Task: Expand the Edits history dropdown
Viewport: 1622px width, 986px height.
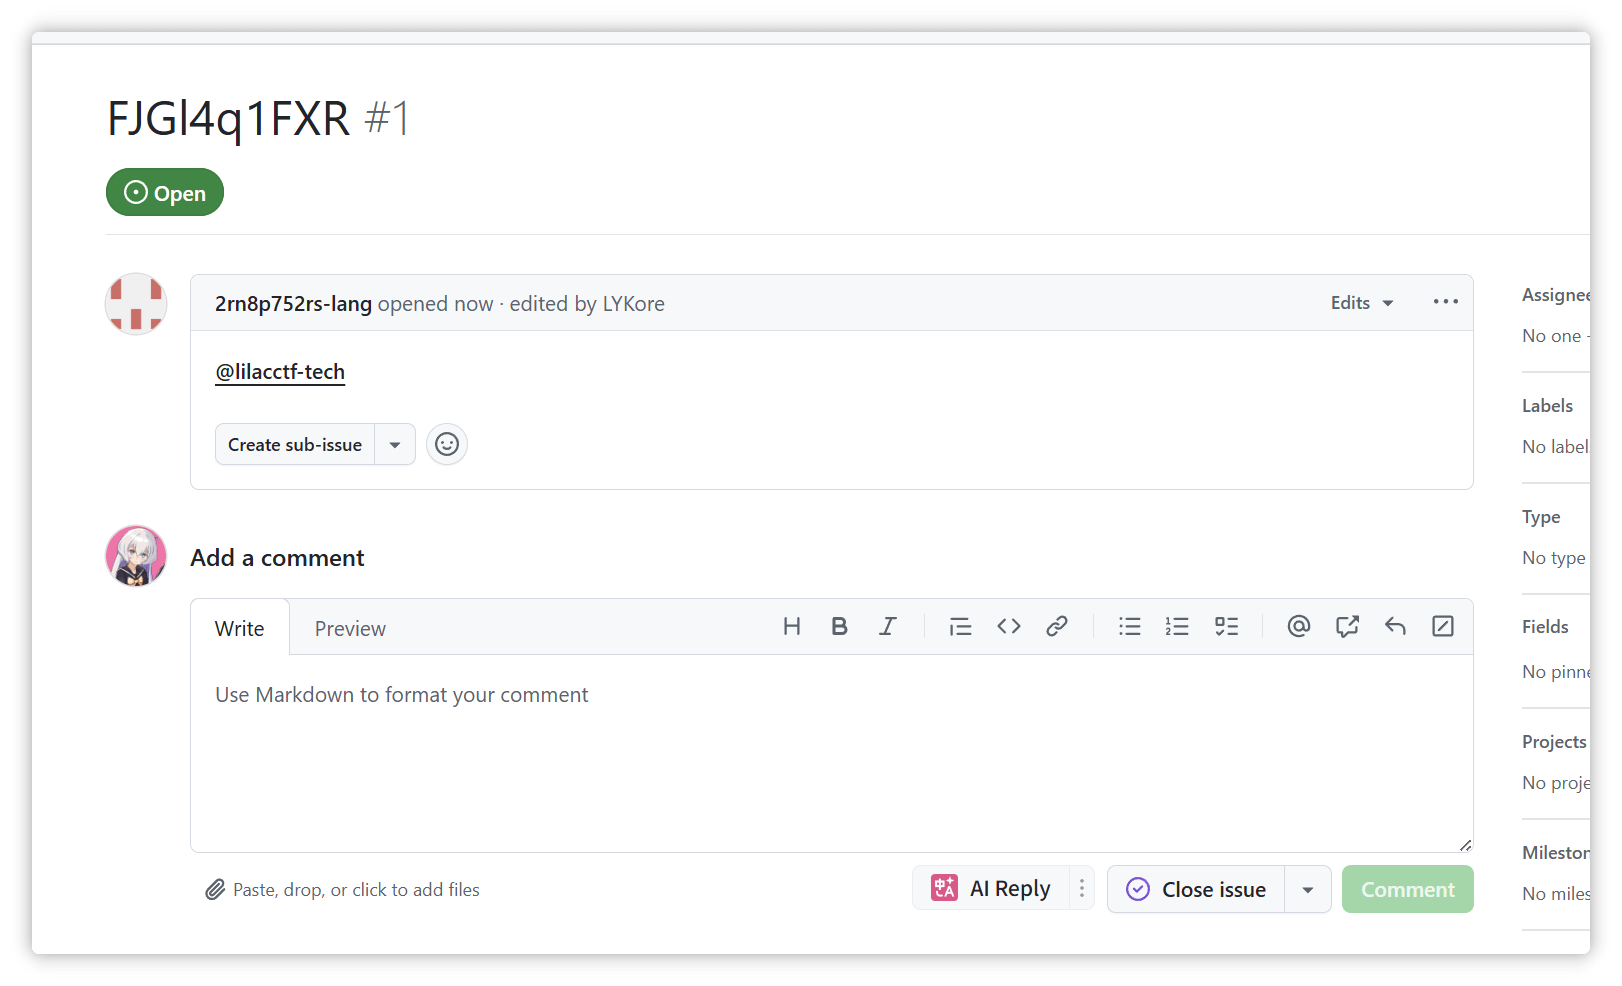Action: [x=1362, y=303]
